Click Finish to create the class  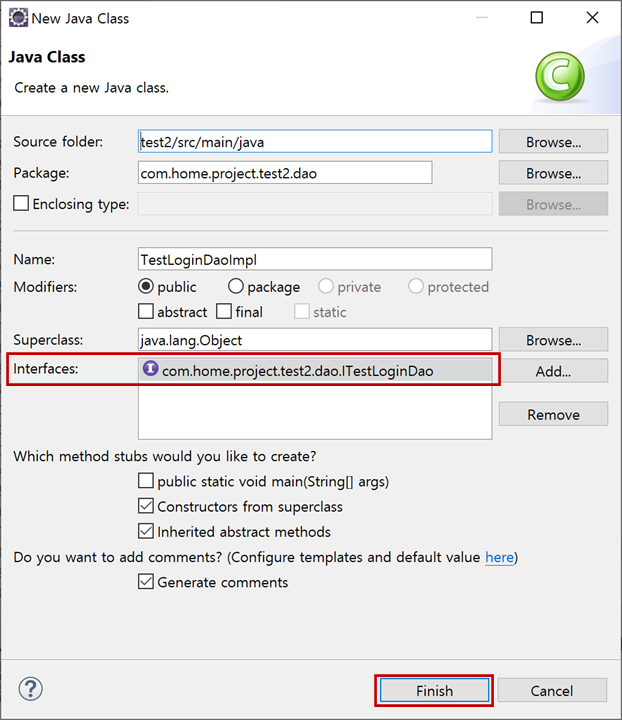(x=434, y=690)
